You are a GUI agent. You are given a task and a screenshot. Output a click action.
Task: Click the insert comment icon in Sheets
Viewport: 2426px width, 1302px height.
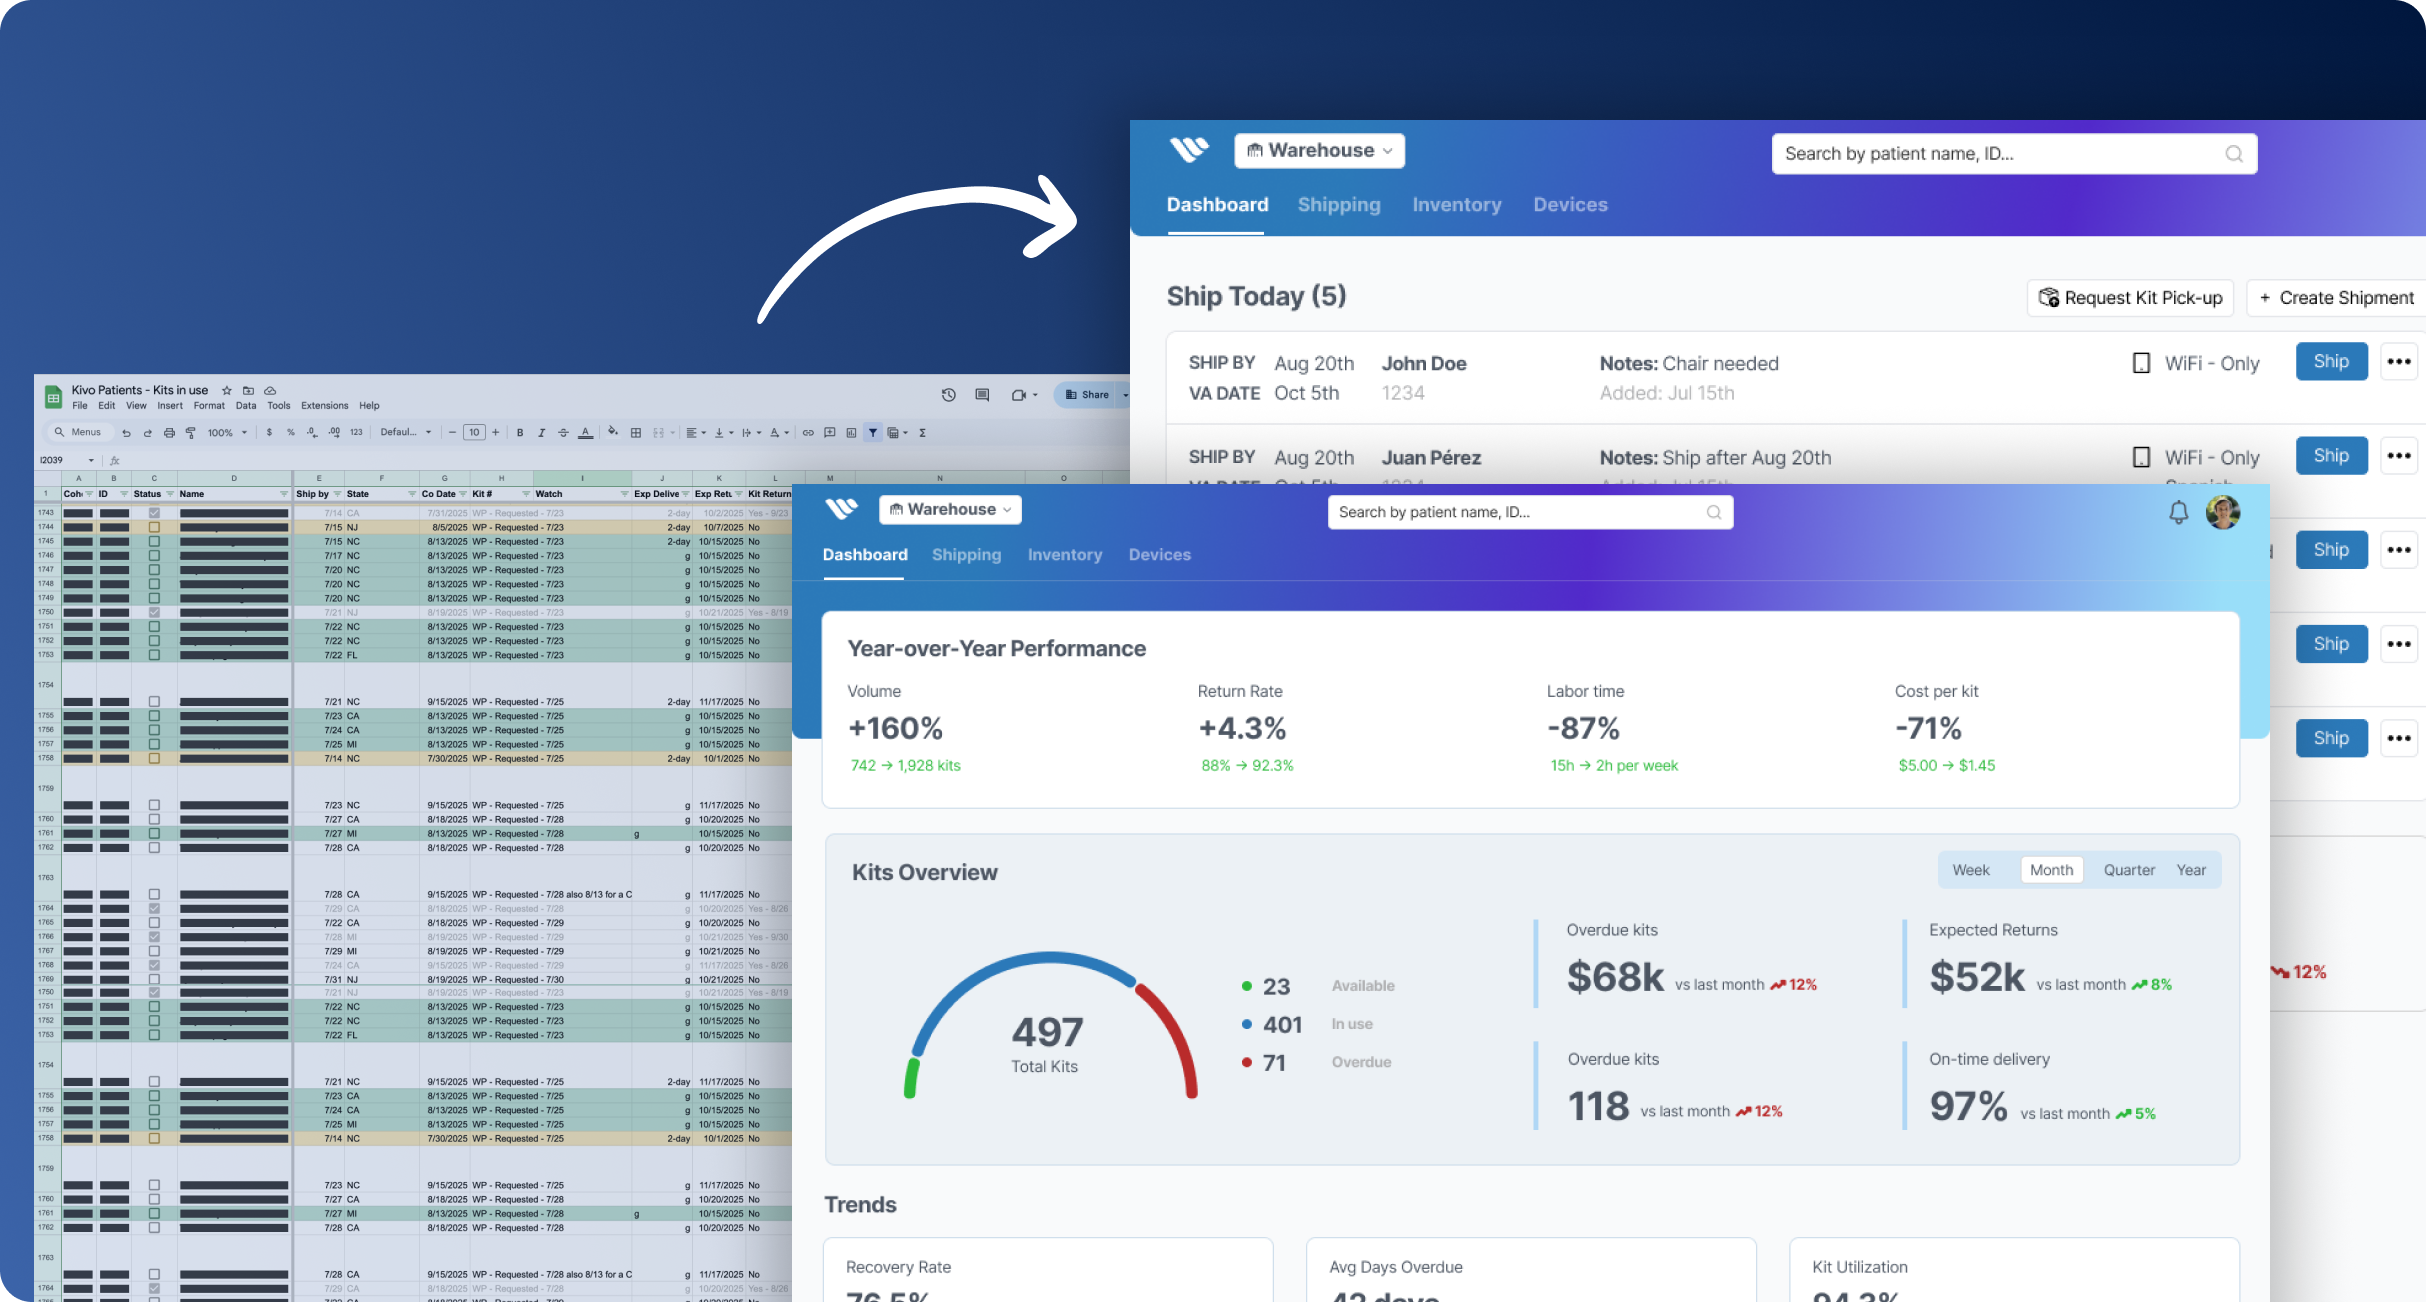point(829,433)
